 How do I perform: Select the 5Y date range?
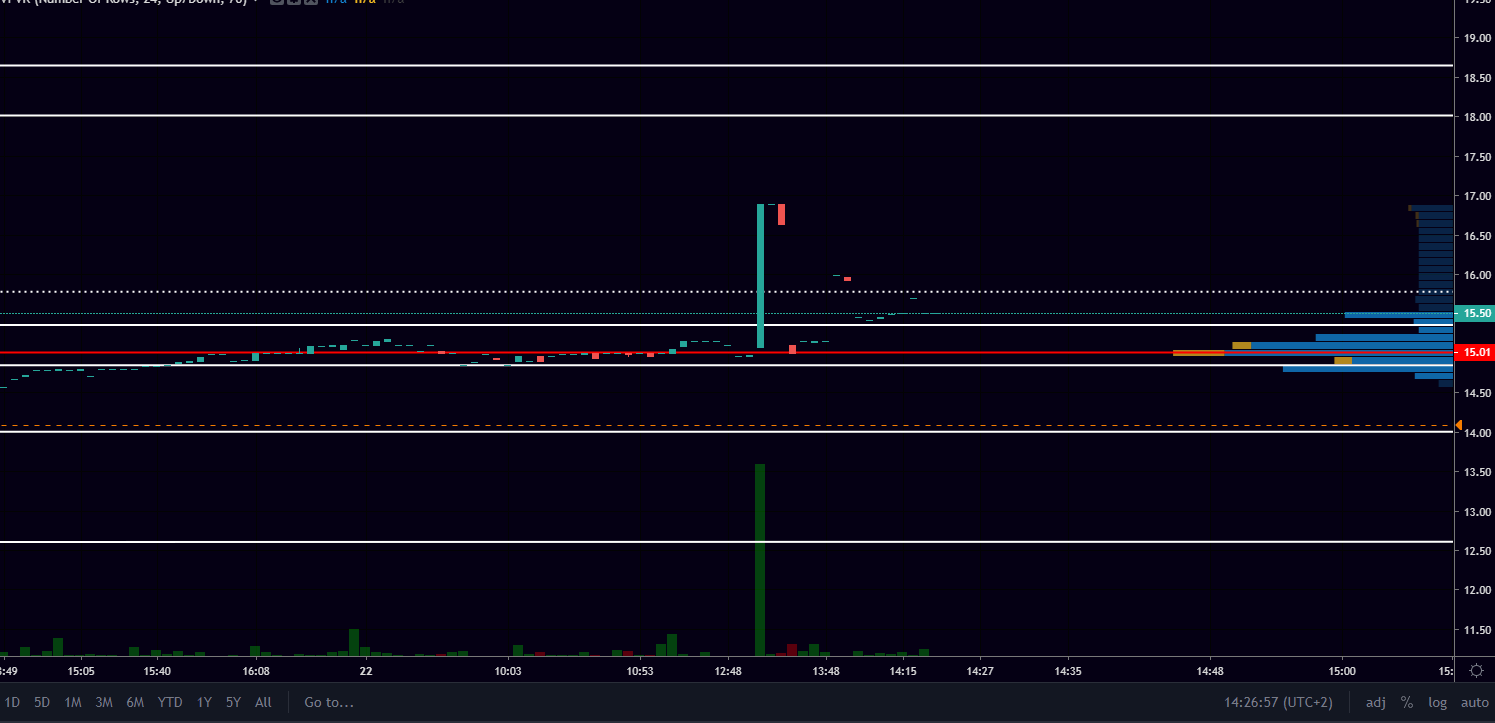(233, 702)
